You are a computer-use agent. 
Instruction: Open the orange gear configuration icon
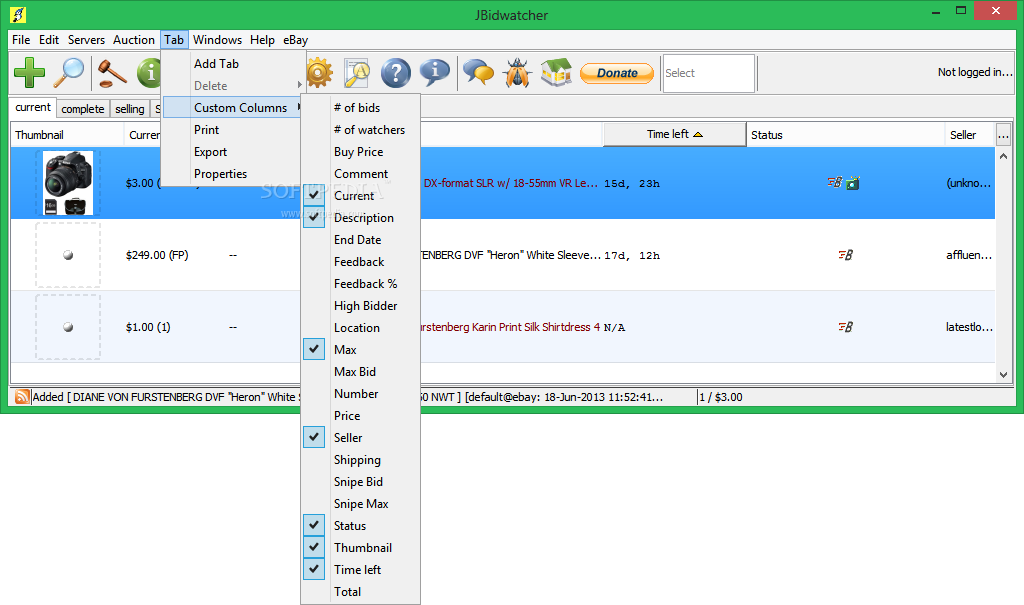point(319,73)
